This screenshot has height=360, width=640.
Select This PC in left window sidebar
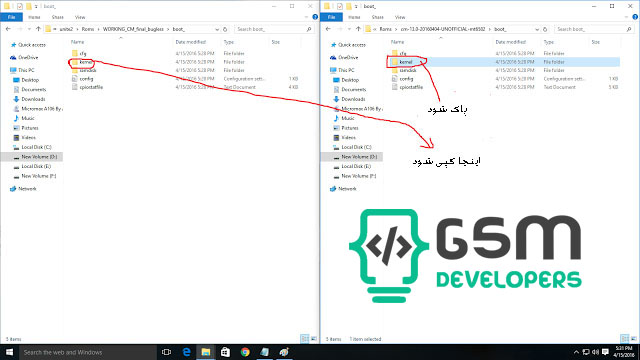tap(23, 70)
